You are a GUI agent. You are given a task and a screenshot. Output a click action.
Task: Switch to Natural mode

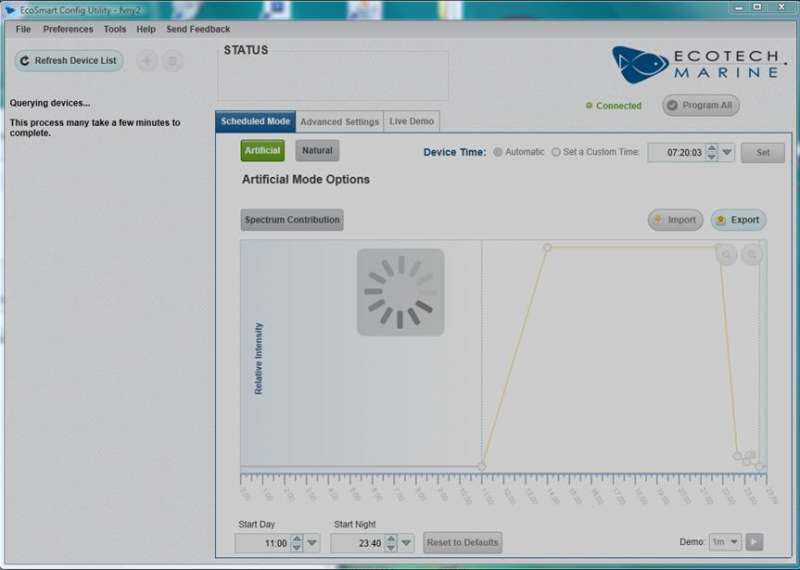coord(317,150)
